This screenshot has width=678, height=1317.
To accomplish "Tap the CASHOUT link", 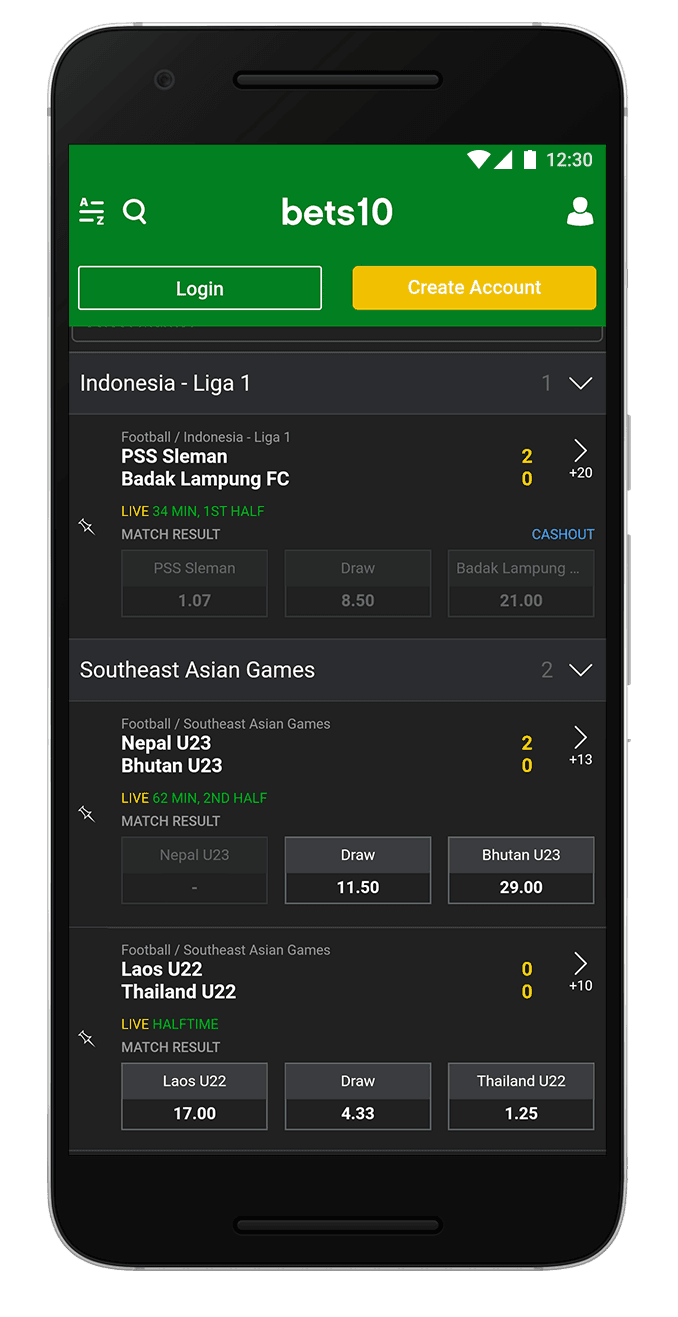I will coord(563,534).
